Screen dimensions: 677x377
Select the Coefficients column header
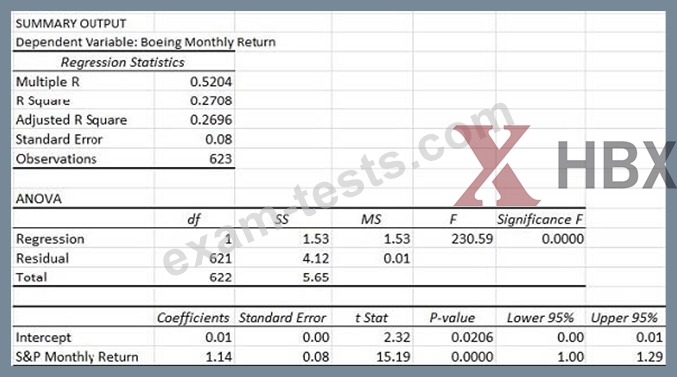[x=193, y=318]
